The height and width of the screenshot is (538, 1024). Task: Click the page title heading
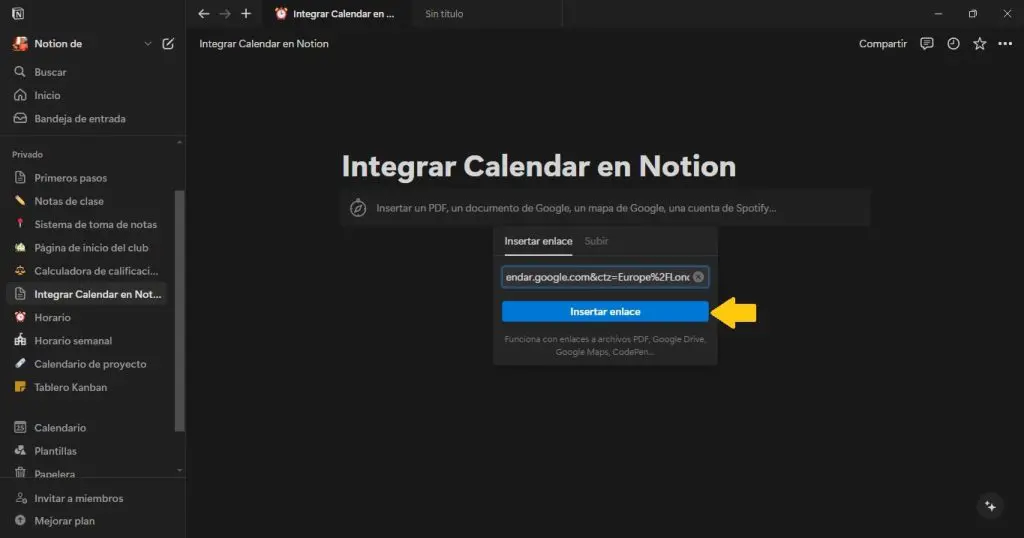coord(539,166)
